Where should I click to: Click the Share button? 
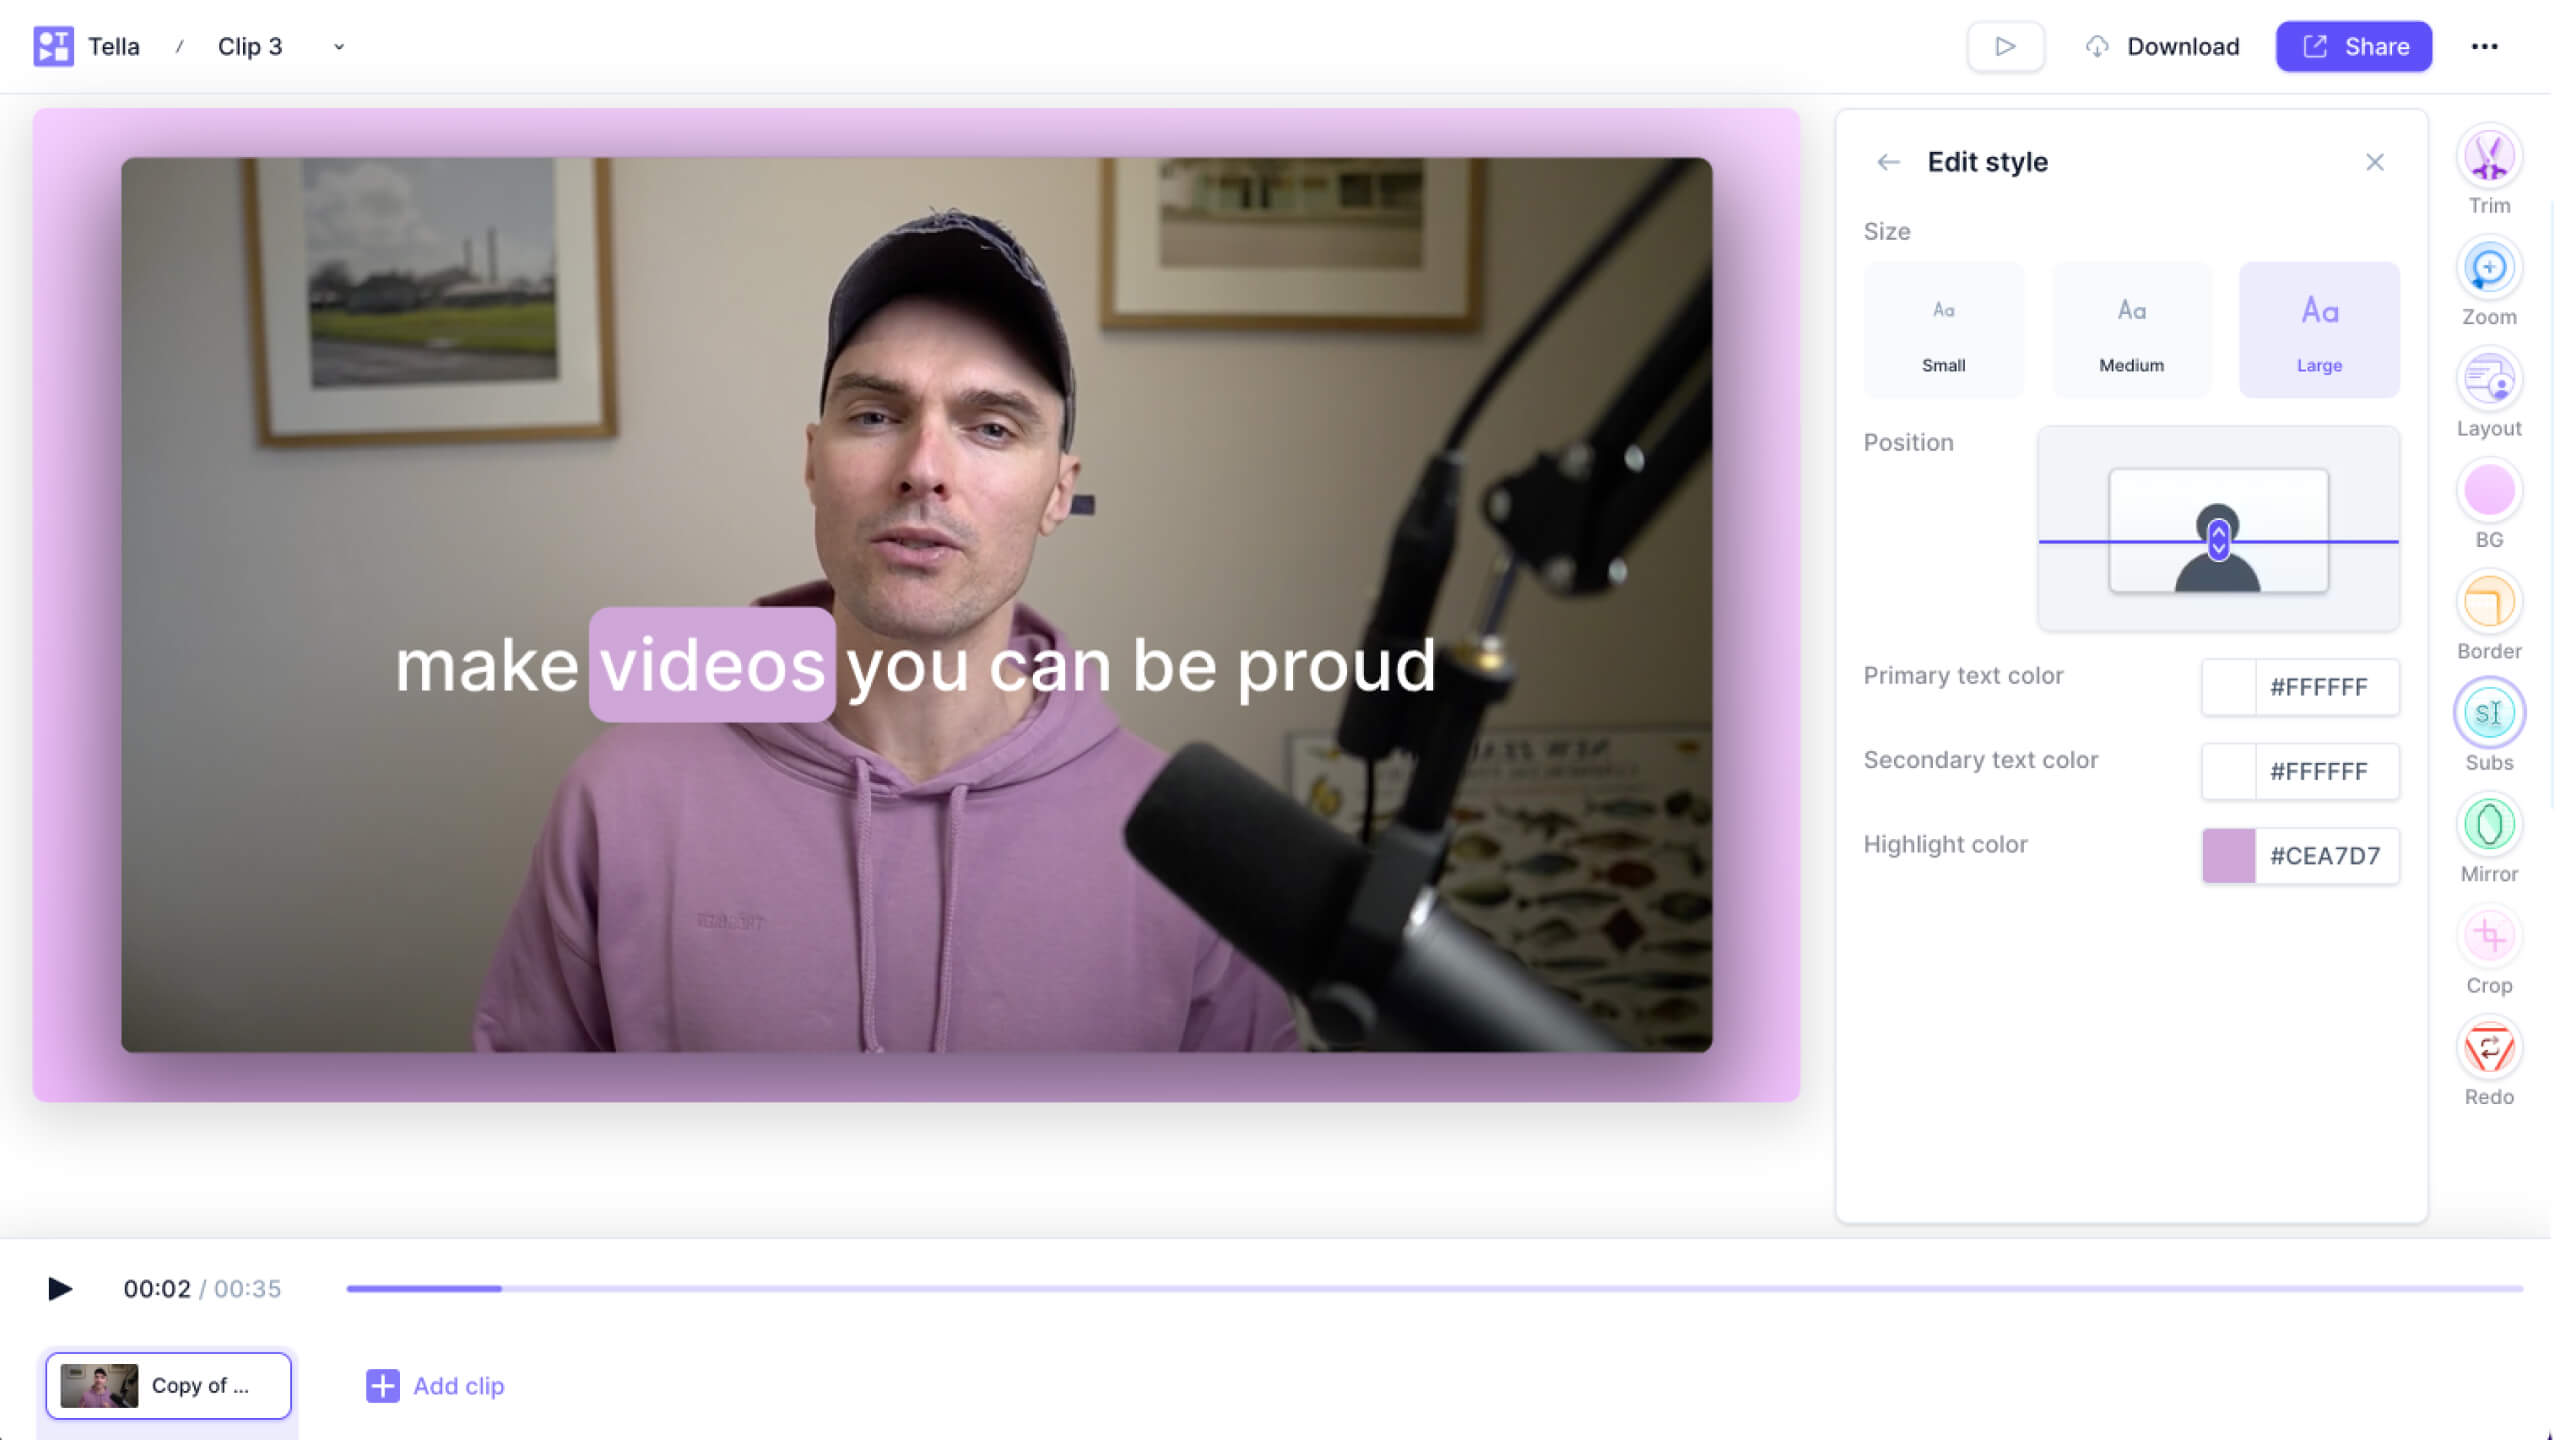pos(2352,46)
